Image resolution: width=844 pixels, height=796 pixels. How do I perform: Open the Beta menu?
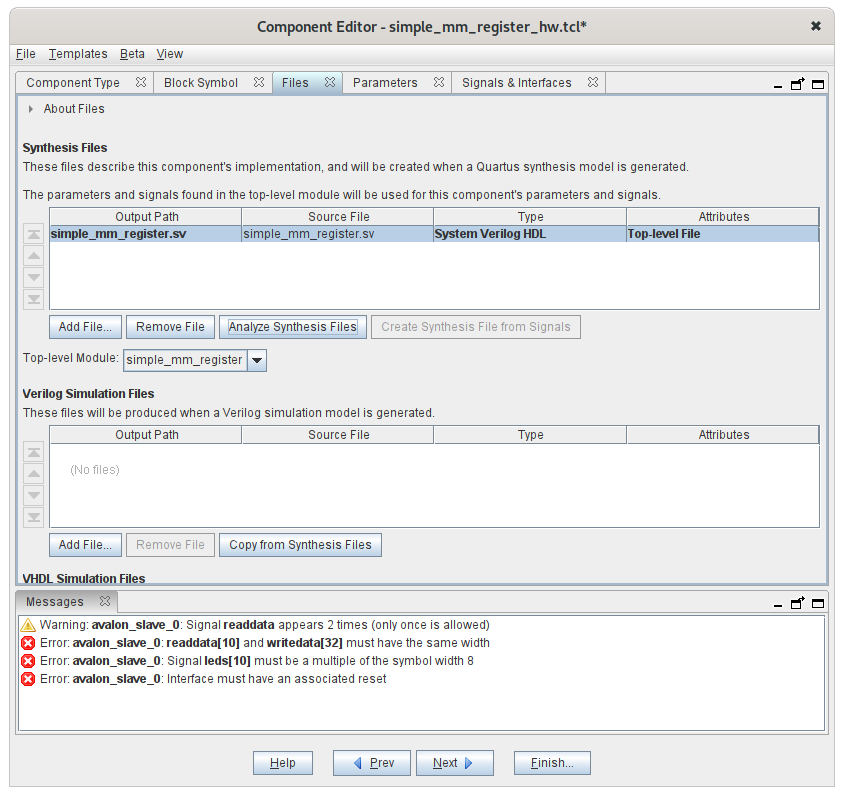tap(132, 54)
